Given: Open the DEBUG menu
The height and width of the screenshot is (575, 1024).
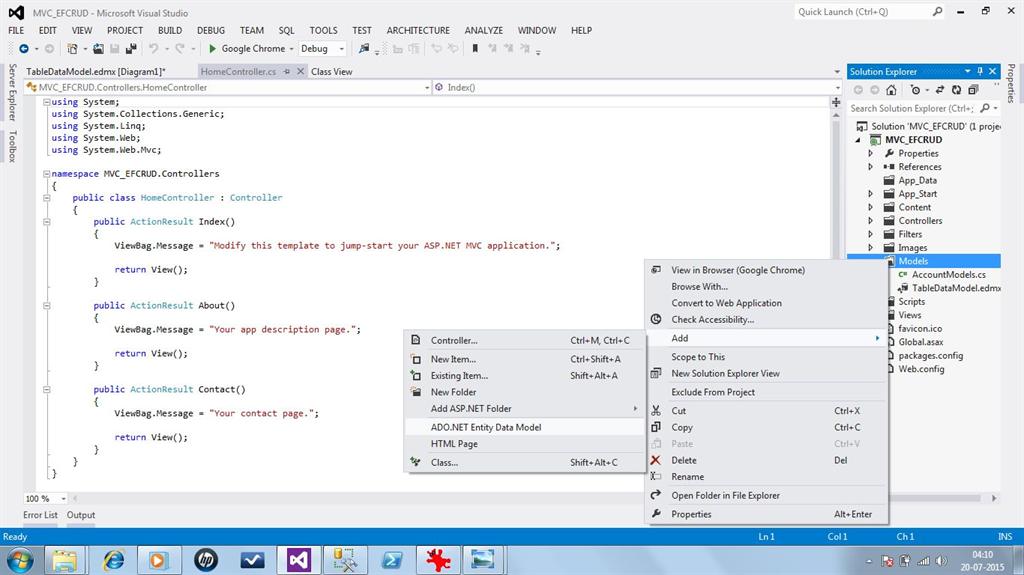Looking at the screenshot, I should pos(210,30).
